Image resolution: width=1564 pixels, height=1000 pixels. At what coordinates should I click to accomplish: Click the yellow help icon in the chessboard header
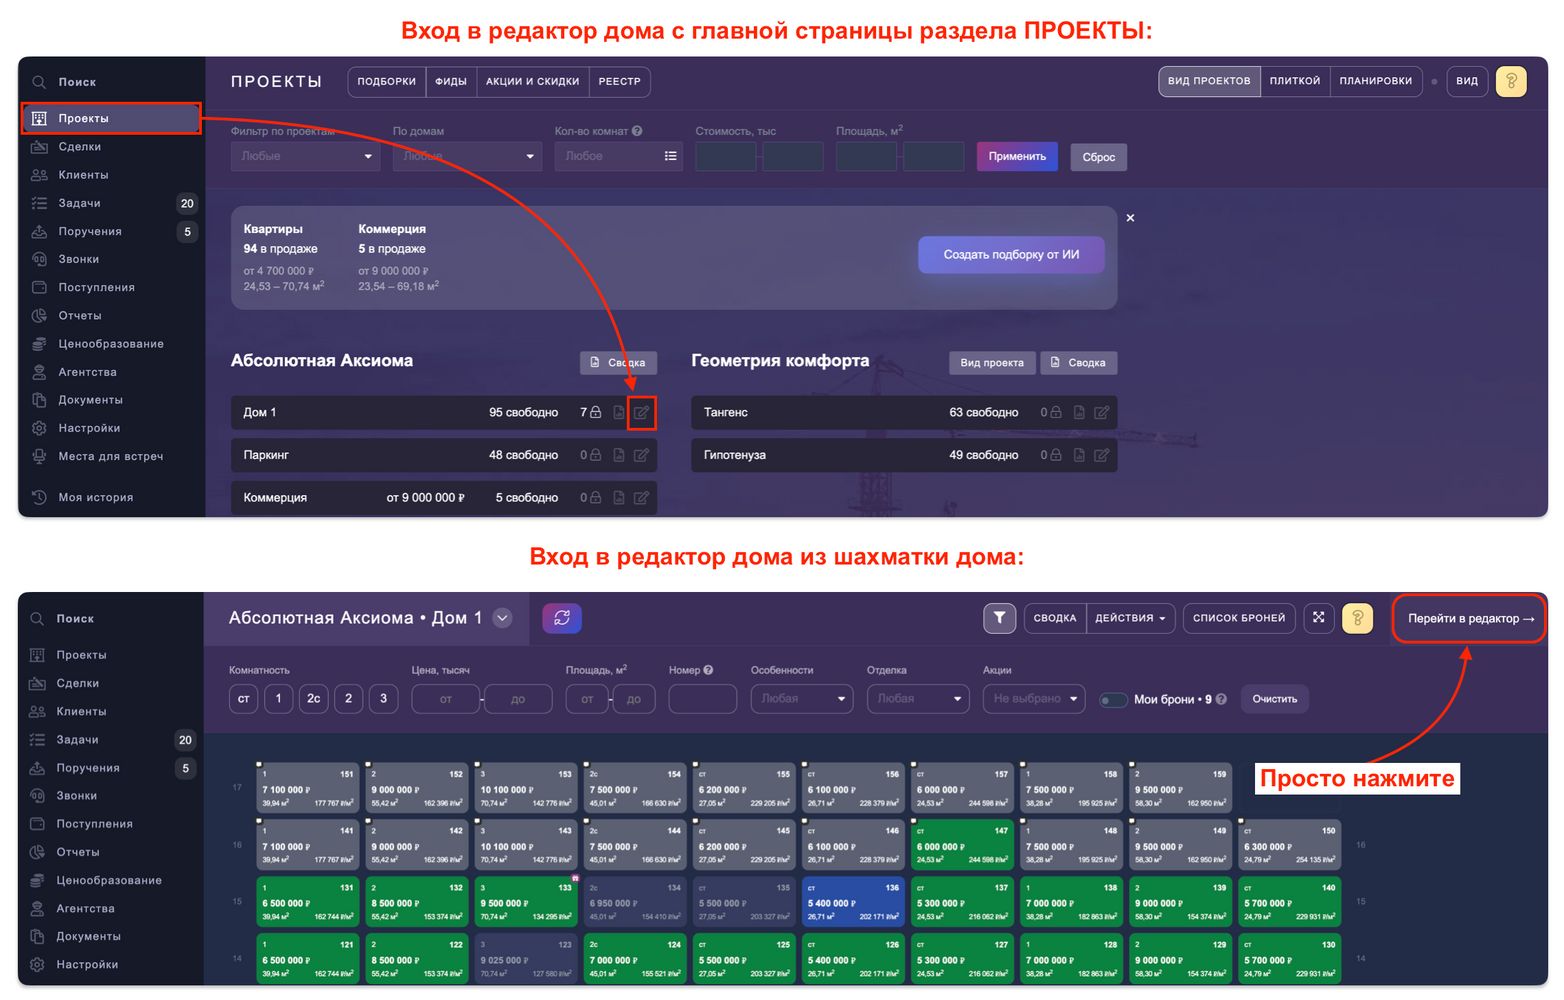tap(1357, 618)
